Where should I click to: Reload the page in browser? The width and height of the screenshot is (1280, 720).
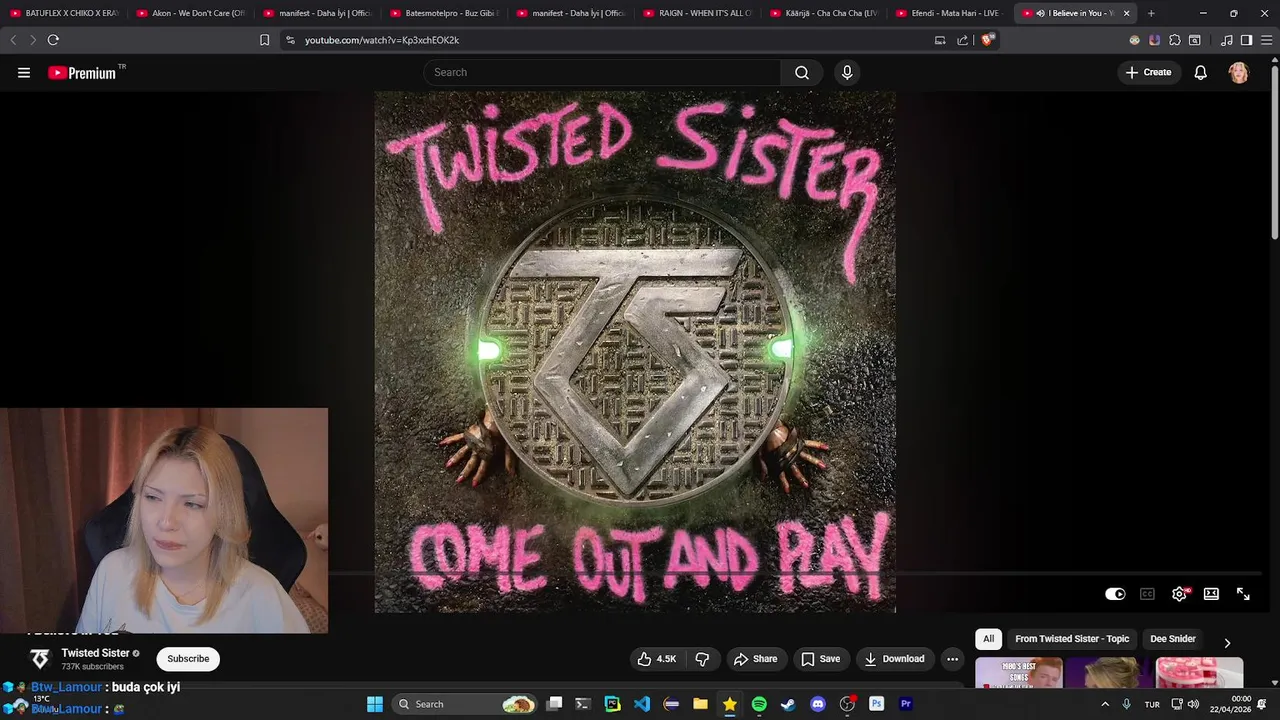53,40
